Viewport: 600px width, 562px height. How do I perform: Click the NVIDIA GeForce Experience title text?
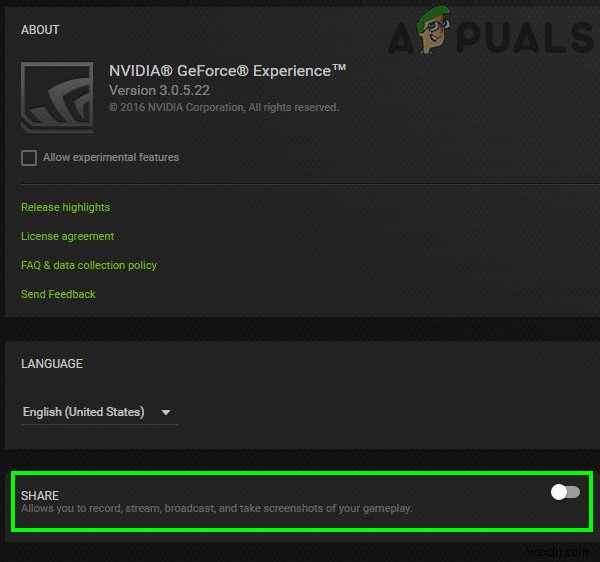pyautogui.click(x=227, y=71)
